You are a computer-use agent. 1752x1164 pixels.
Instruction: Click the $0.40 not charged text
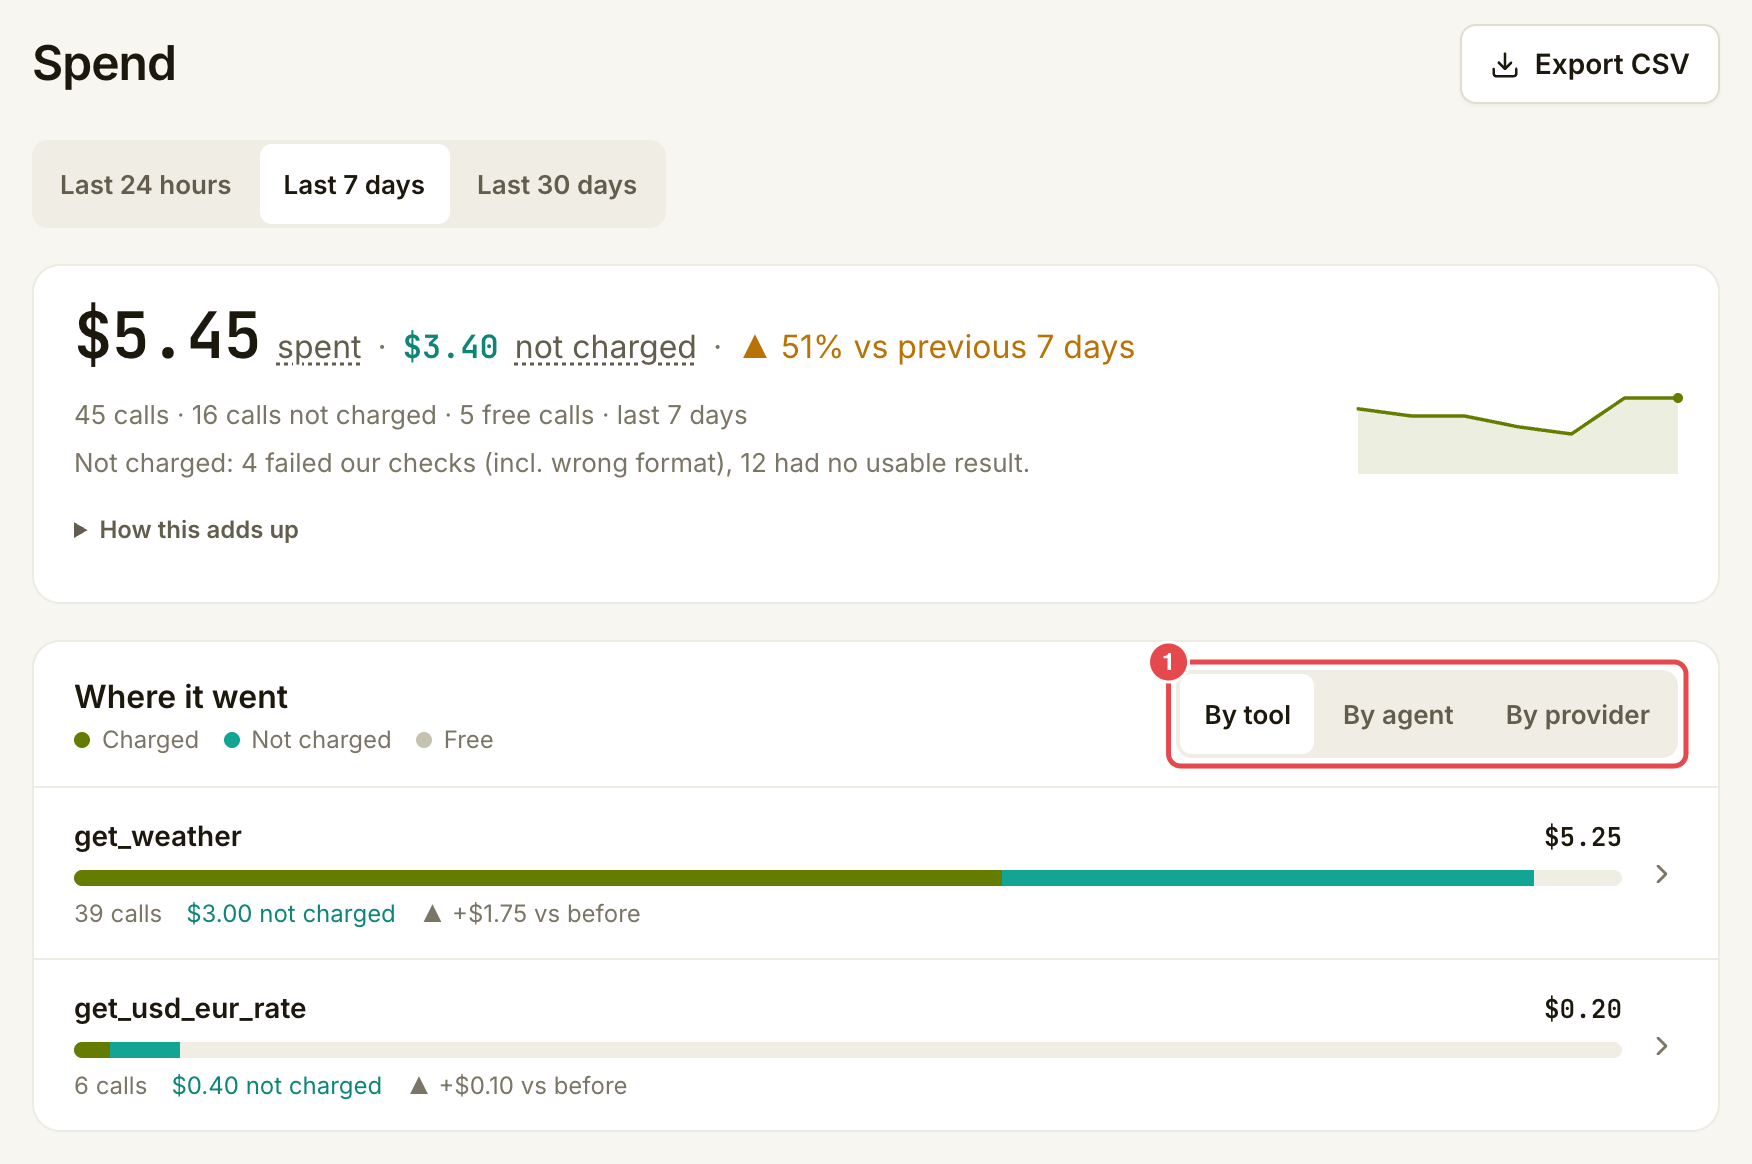(277, 1086)
